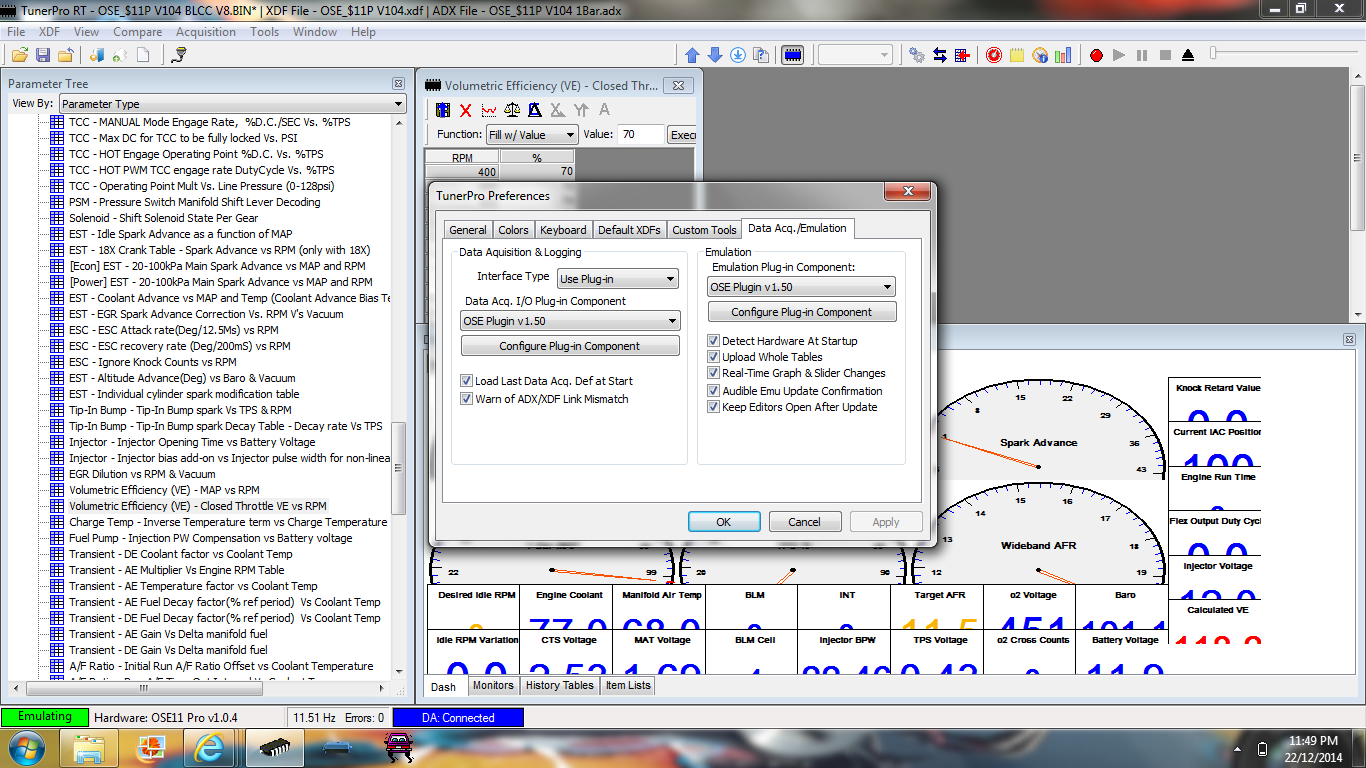Click the blue floppy disk save icon
Image resolution: width=1366 pixels, height=768 pixels.
[x=43, y=55]
